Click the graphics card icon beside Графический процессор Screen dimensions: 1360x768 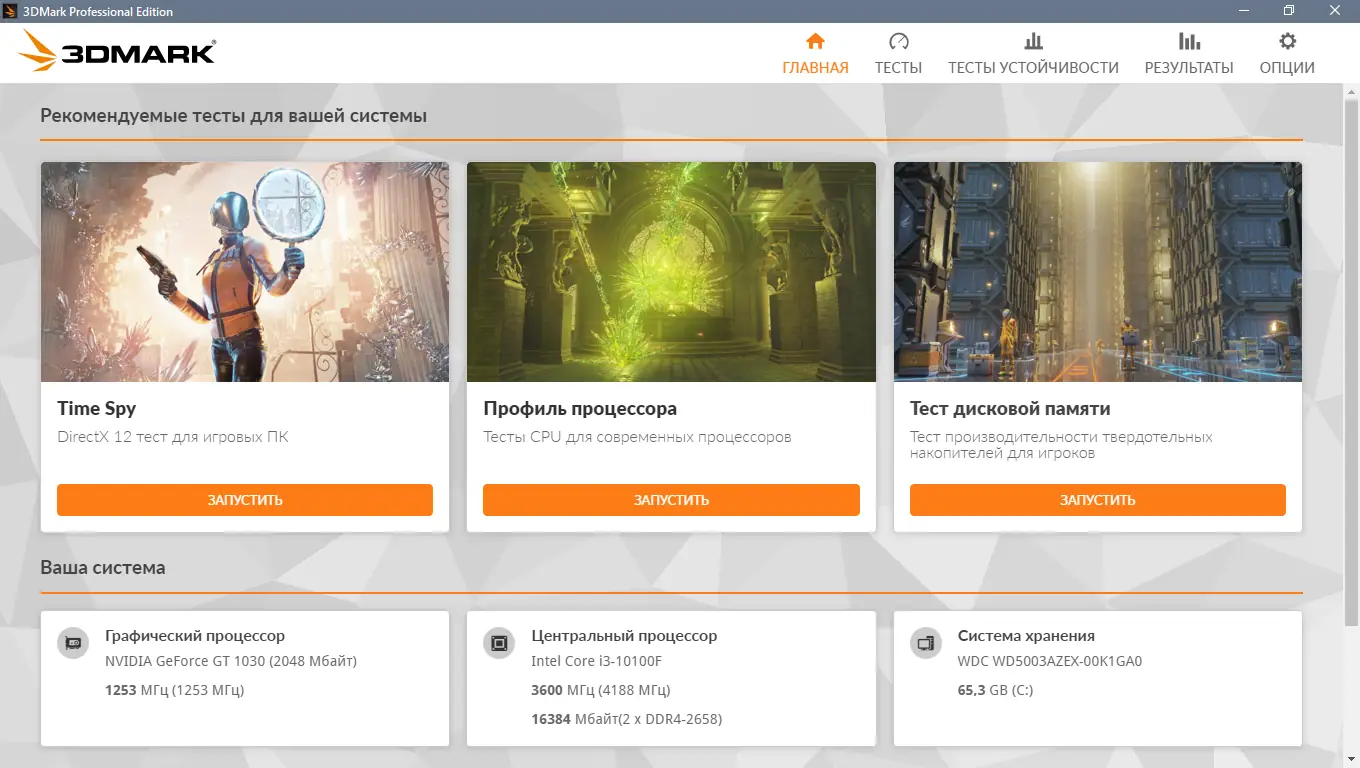72,643
